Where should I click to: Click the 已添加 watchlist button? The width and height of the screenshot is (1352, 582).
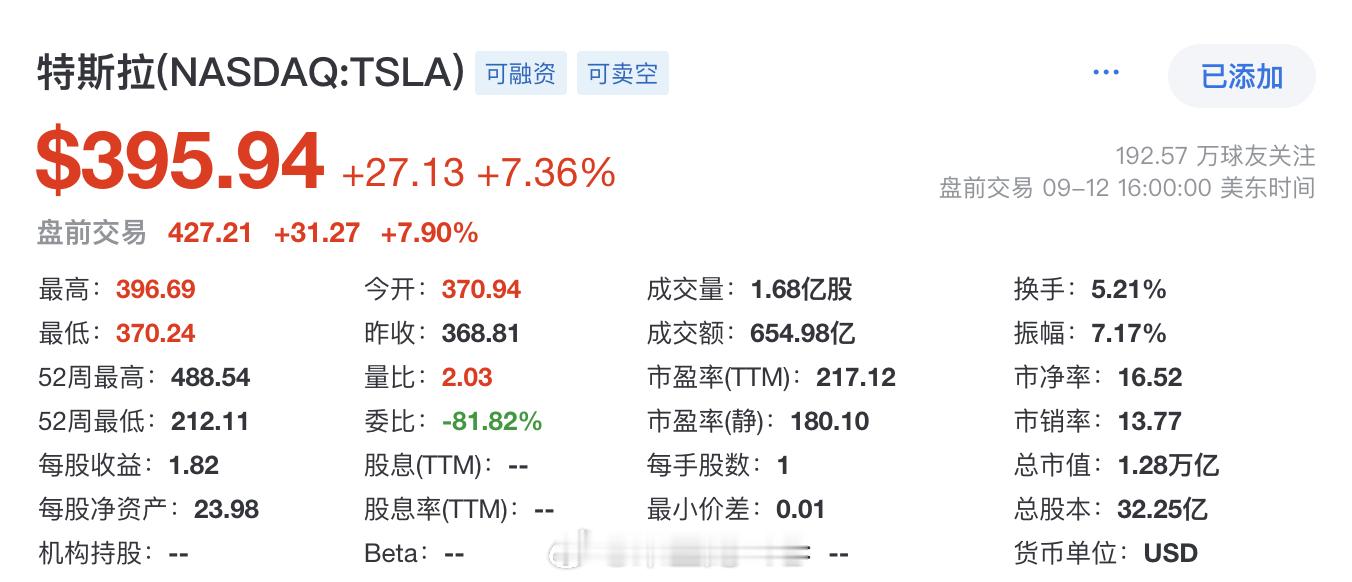pyautogui.click(x=1241, y=76)
